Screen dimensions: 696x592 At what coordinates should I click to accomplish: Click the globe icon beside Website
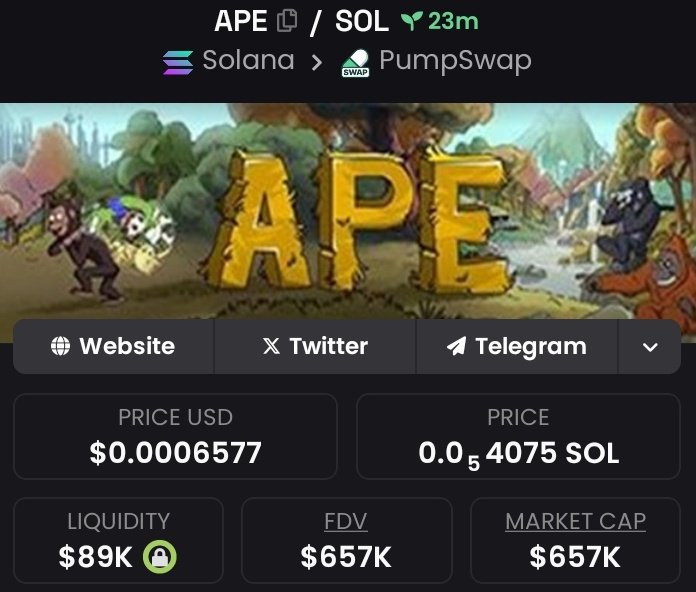tap(60, 346)
